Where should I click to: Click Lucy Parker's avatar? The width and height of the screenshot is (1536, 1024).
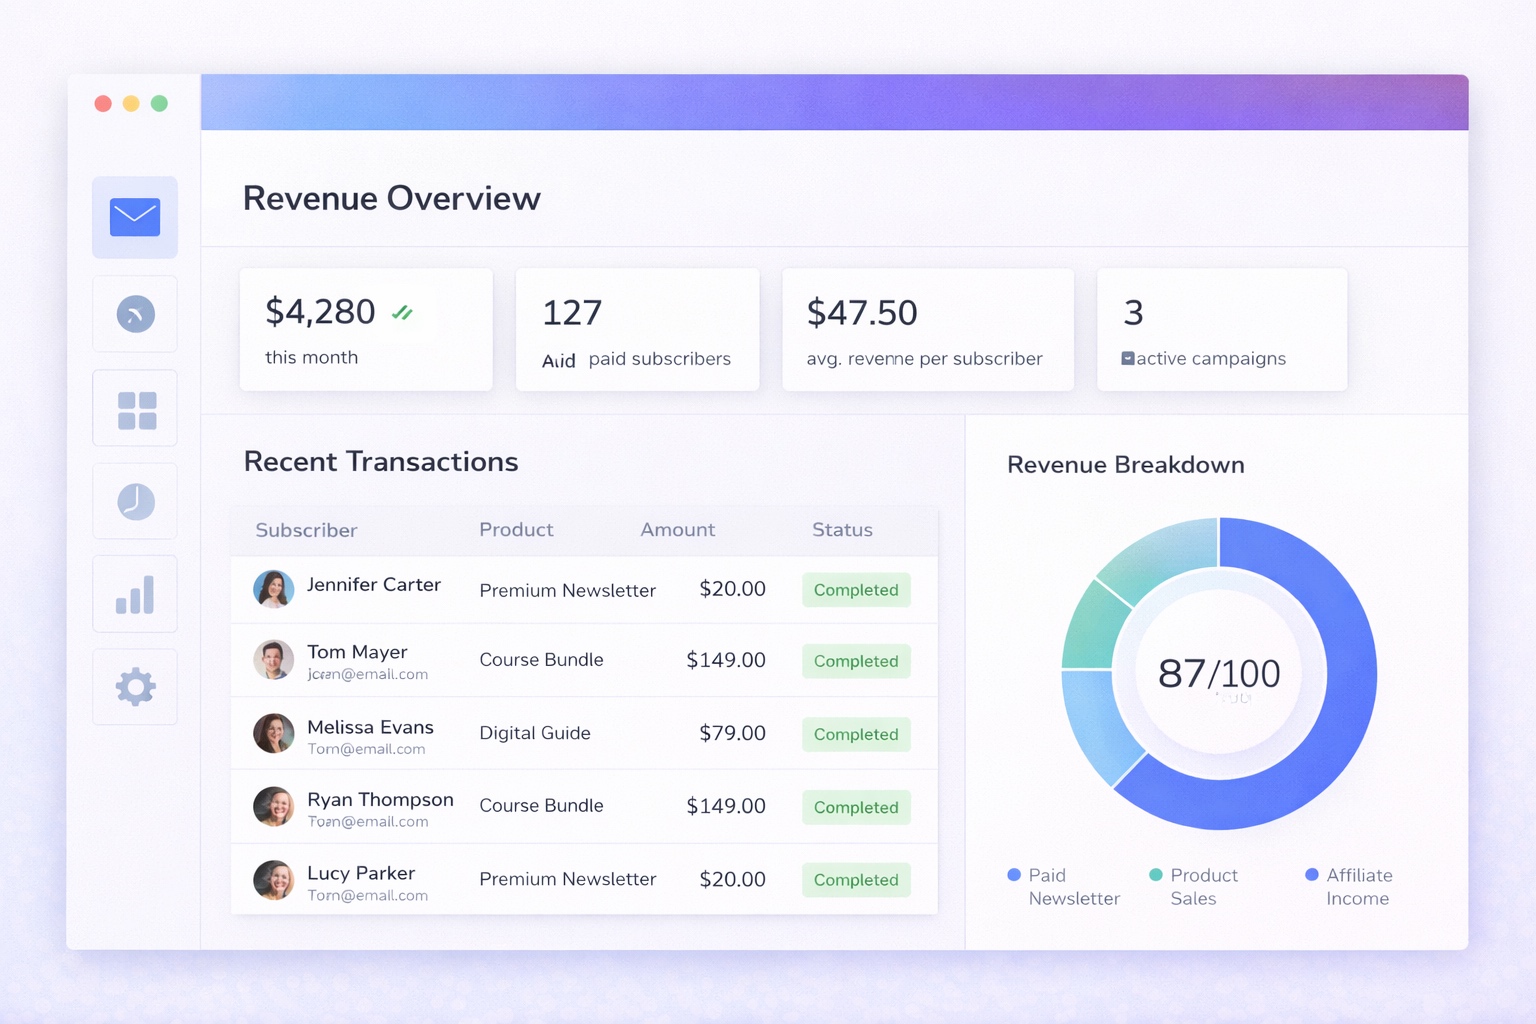(273, 880)
